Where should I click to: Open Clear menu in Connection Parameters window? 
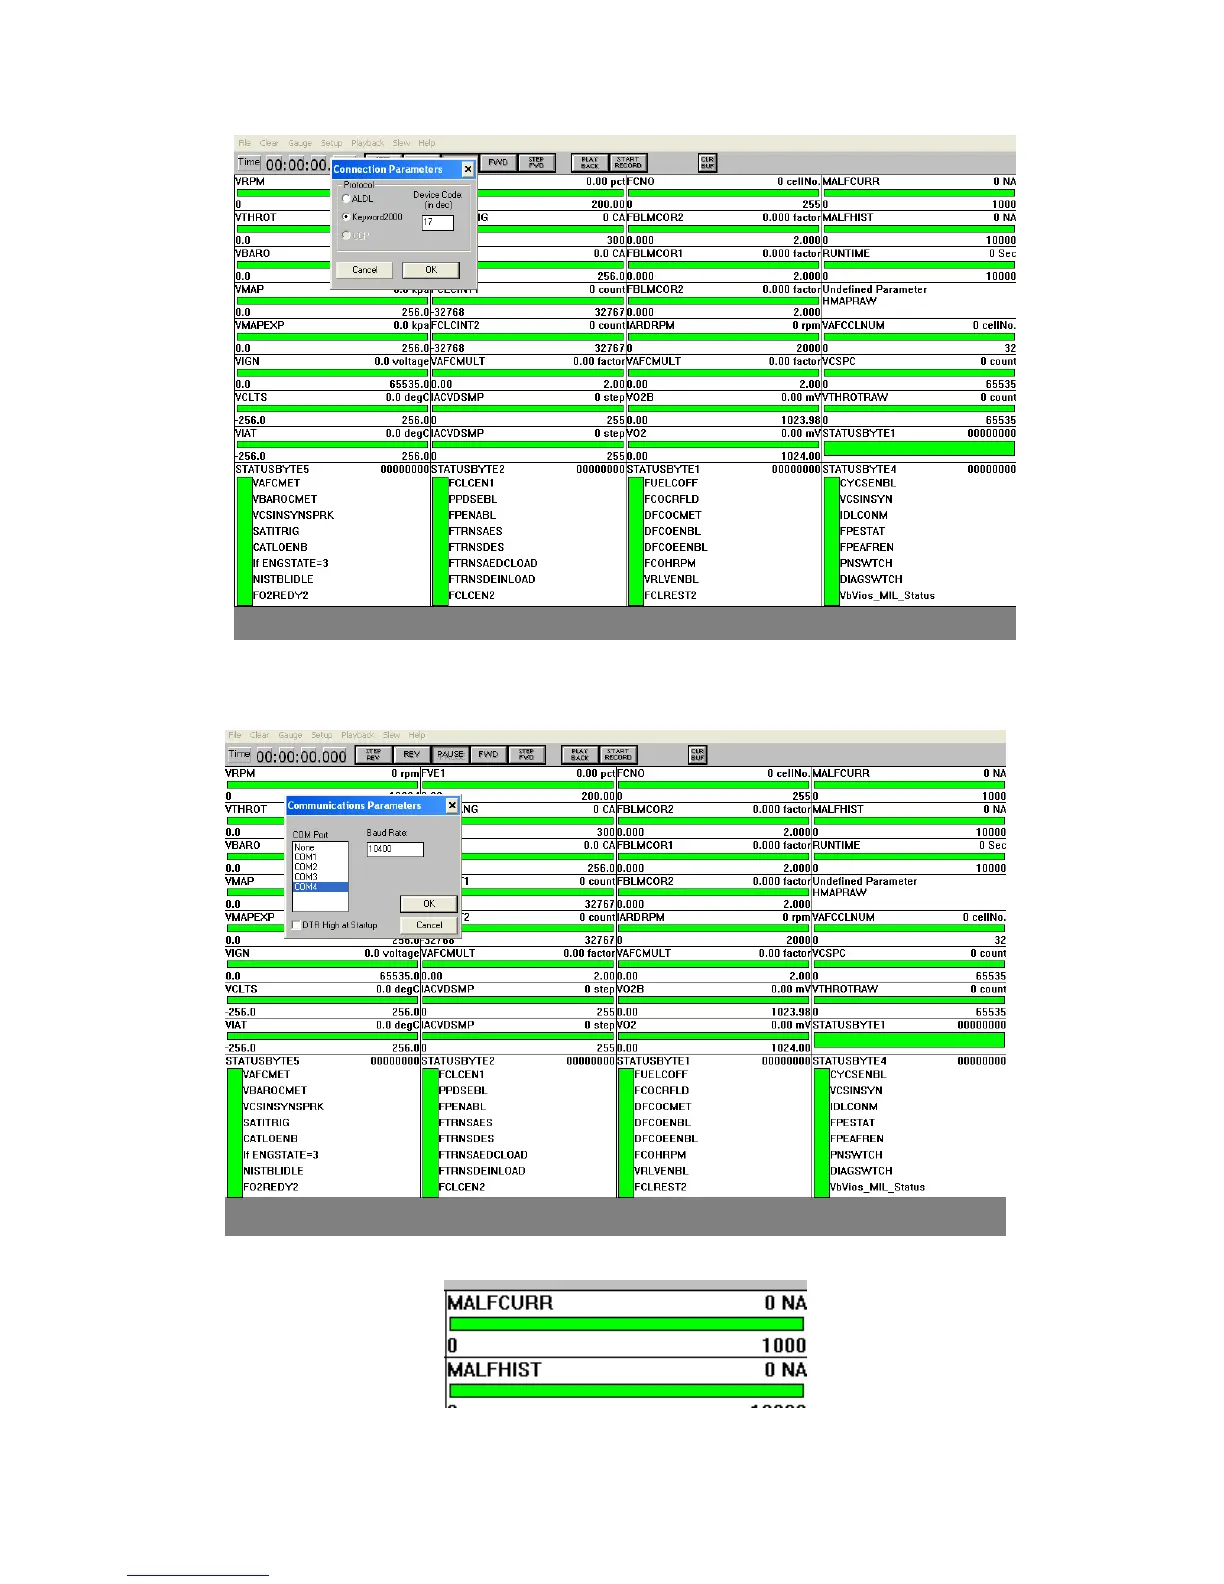pyautogui.click(x=269, y=143)
